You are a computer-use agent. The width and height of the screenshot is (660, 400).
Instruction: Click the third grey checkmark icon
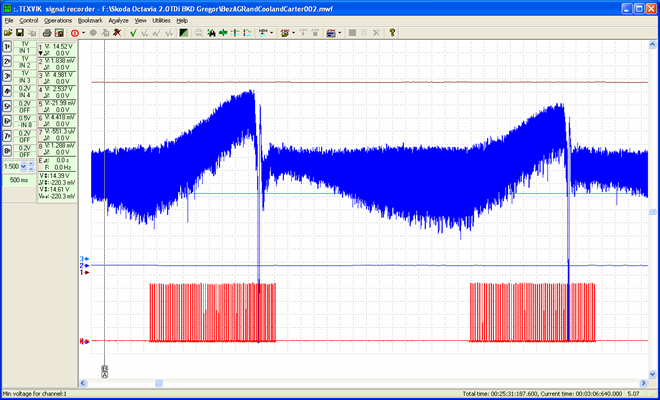pos(157,33)
